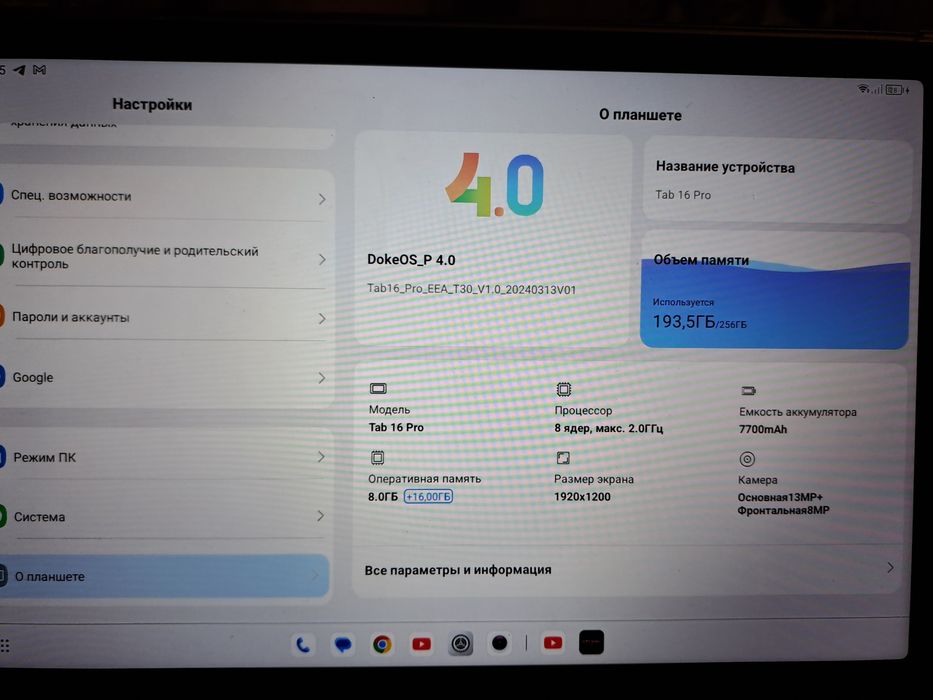Open Система settings
The height and width of the screenshot is (700, 933).
point(165,516)
